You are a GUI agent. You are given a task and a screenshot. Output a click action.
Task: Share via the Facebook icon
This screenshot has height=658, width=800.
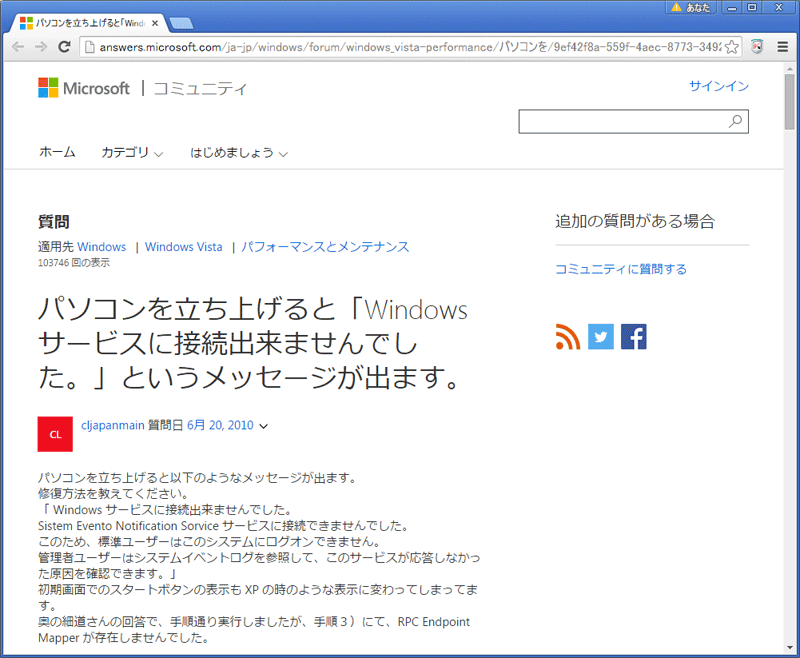pyautogui.click(x=634, y=337)
